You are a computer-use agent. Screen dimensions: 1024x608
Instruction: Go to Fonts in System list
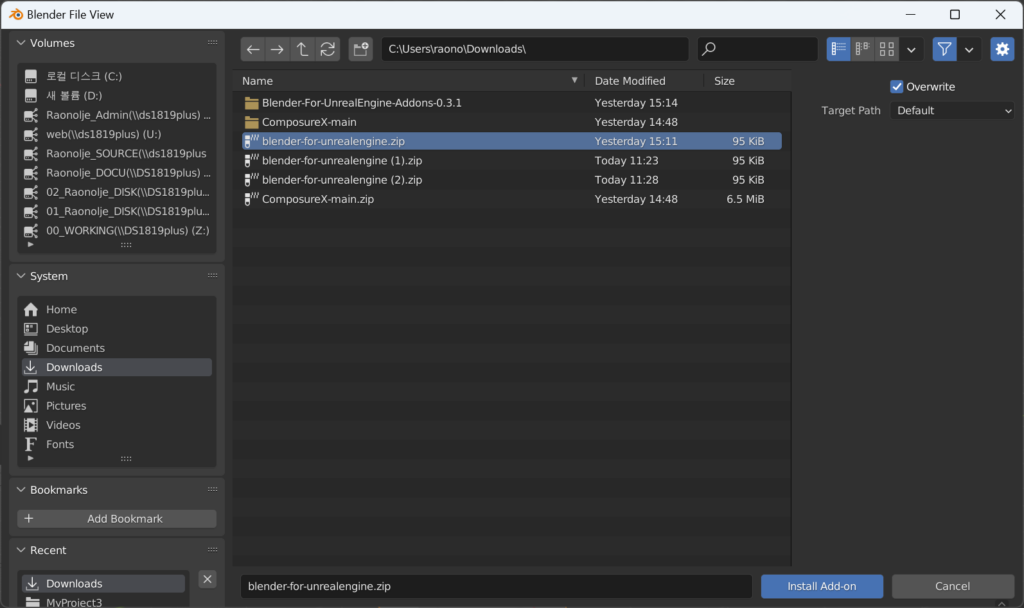pos(117,444)
